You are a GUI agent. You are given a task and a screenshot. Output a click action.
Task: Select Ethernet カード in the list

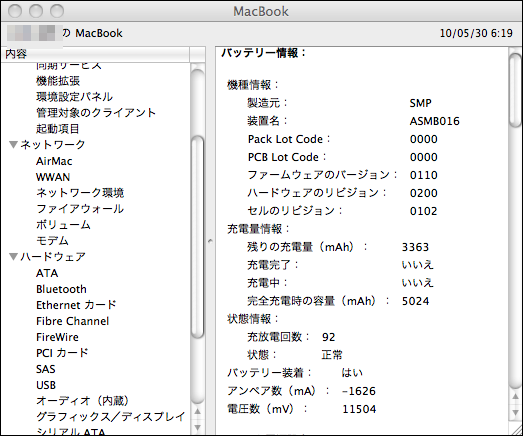76,305
